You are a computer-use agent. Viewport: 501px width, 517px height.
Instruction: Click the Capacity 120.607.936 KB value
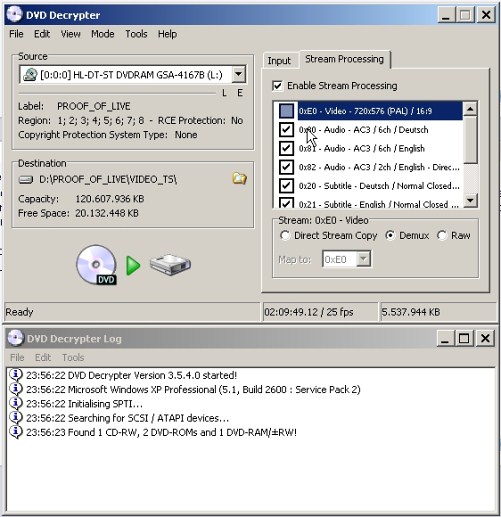pos(110,199)
